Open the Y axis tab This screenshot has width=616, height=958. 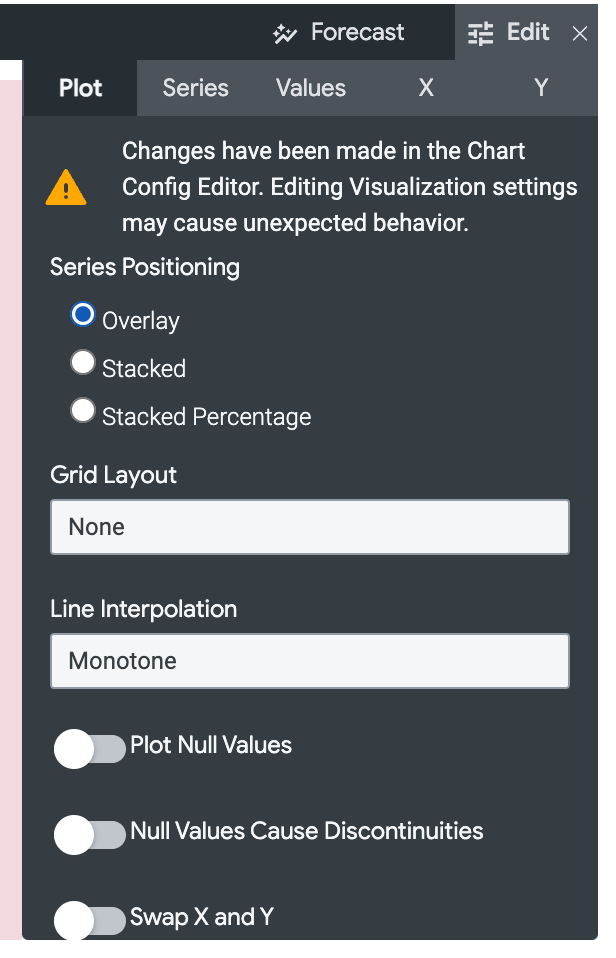541,88
